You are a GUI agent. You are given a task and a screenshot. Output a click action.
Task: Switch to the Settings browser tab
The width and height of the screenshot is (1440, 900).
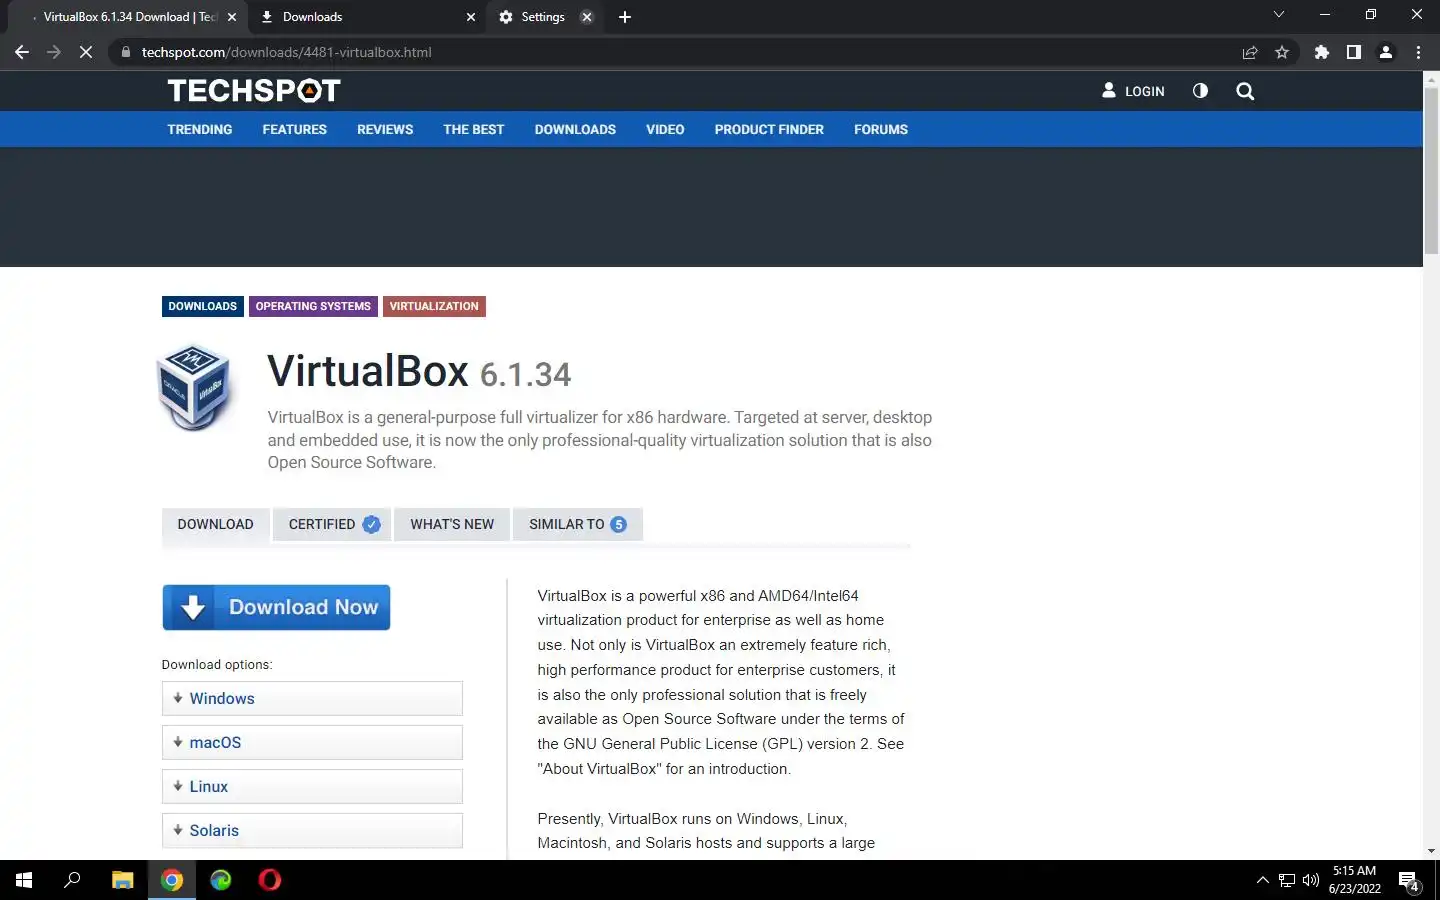543,17
